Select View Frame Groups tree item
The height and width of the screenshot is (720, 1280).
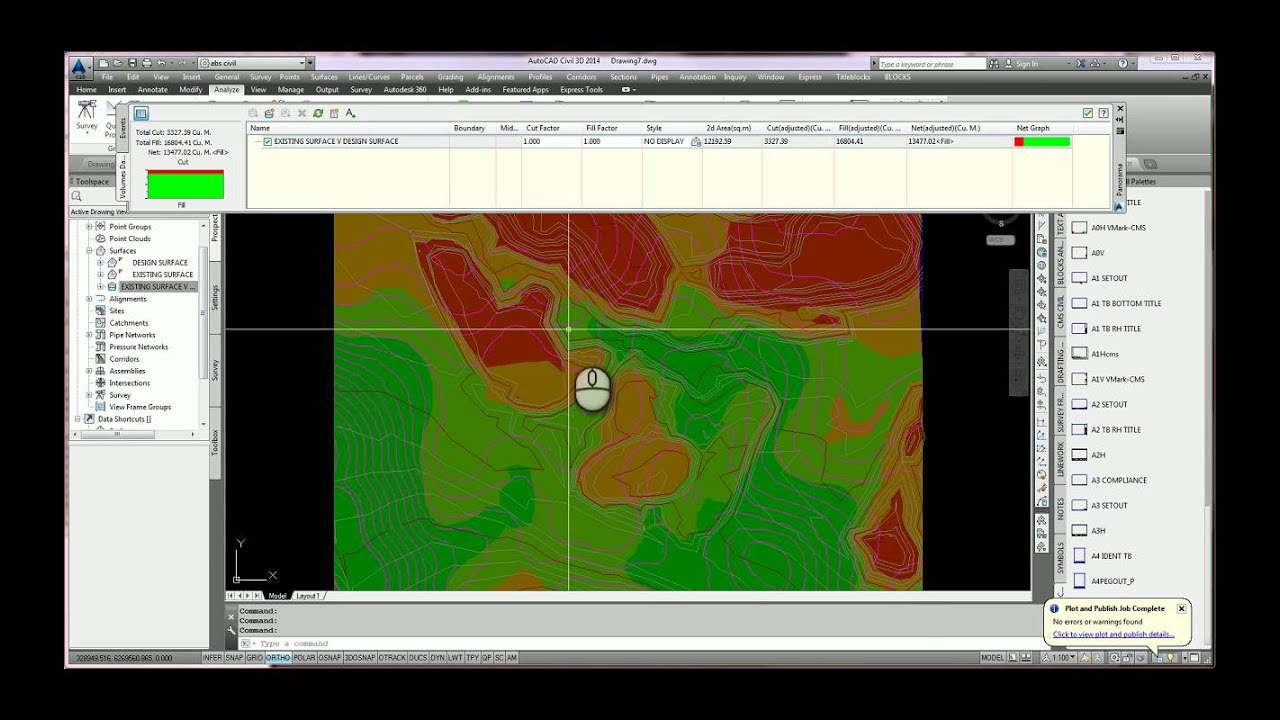point(140,407)
